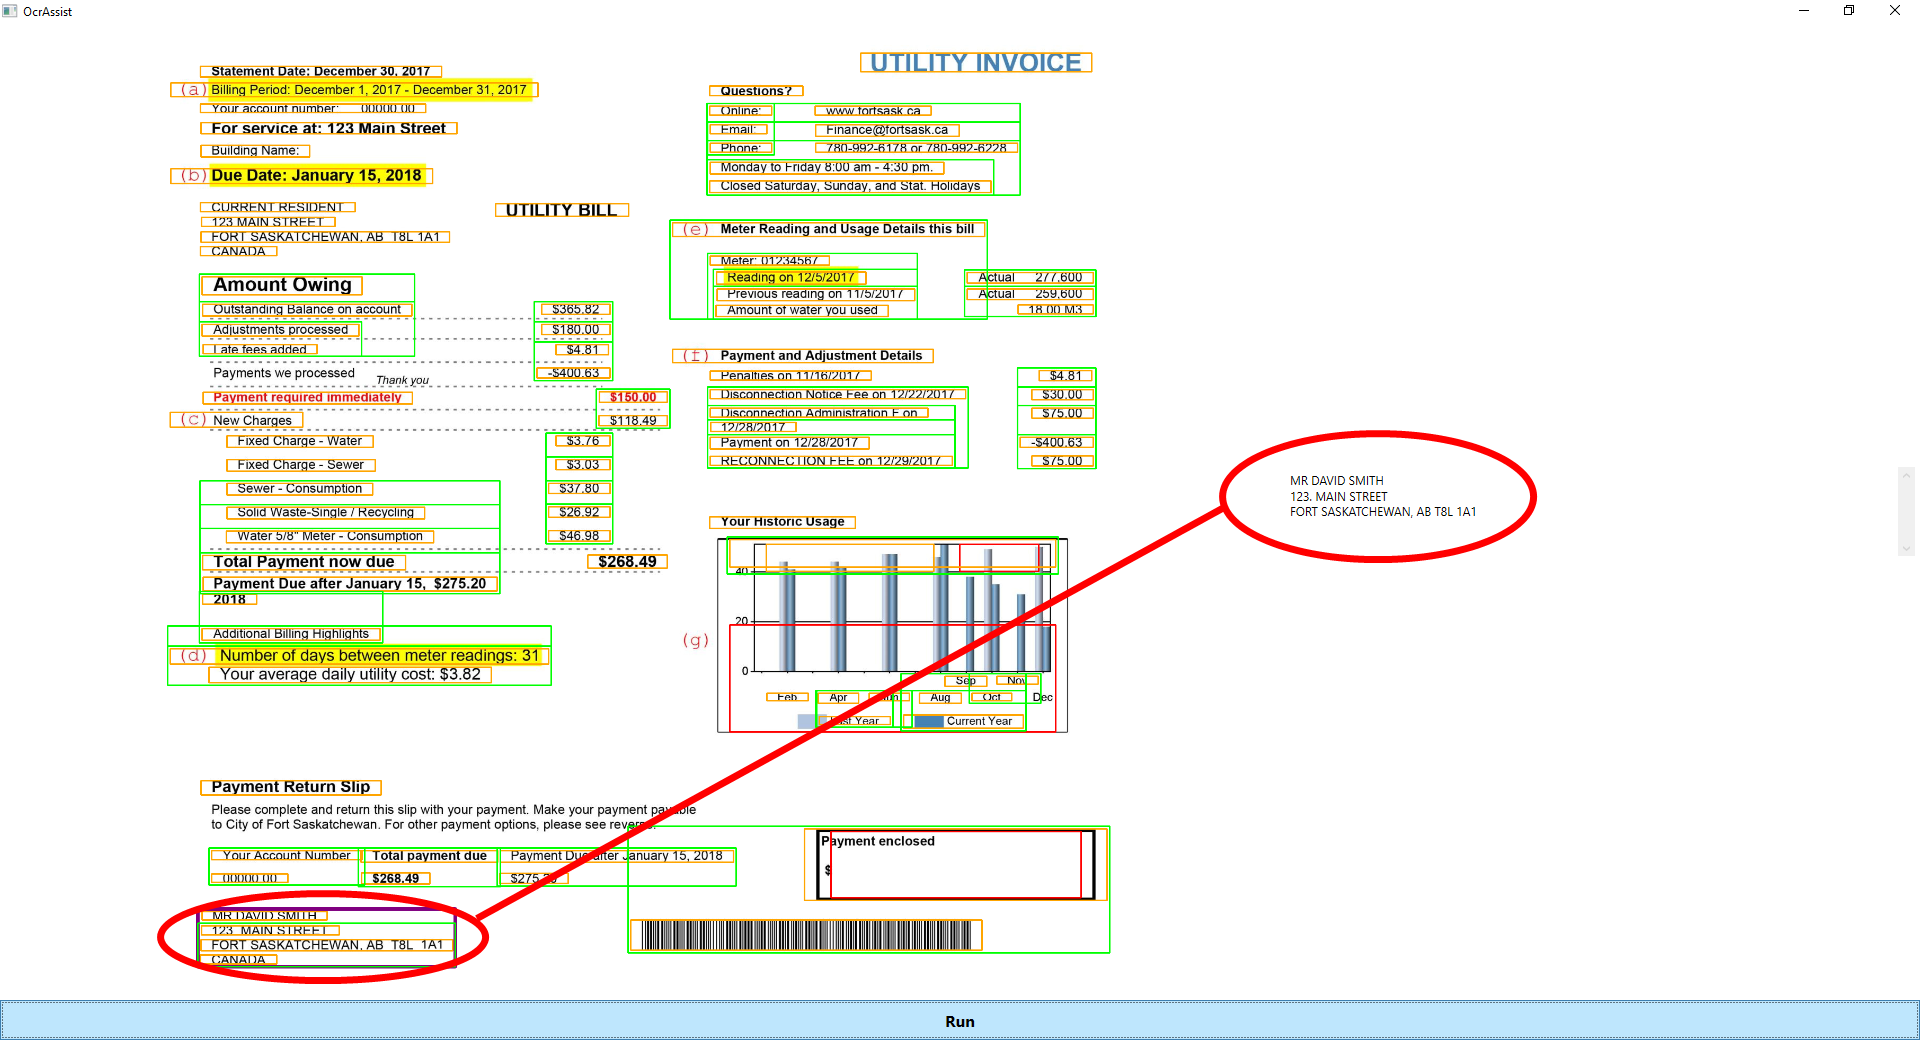Click the vertical scrollbar down arrow
1920x1040 pixels.
[1907, 548]
